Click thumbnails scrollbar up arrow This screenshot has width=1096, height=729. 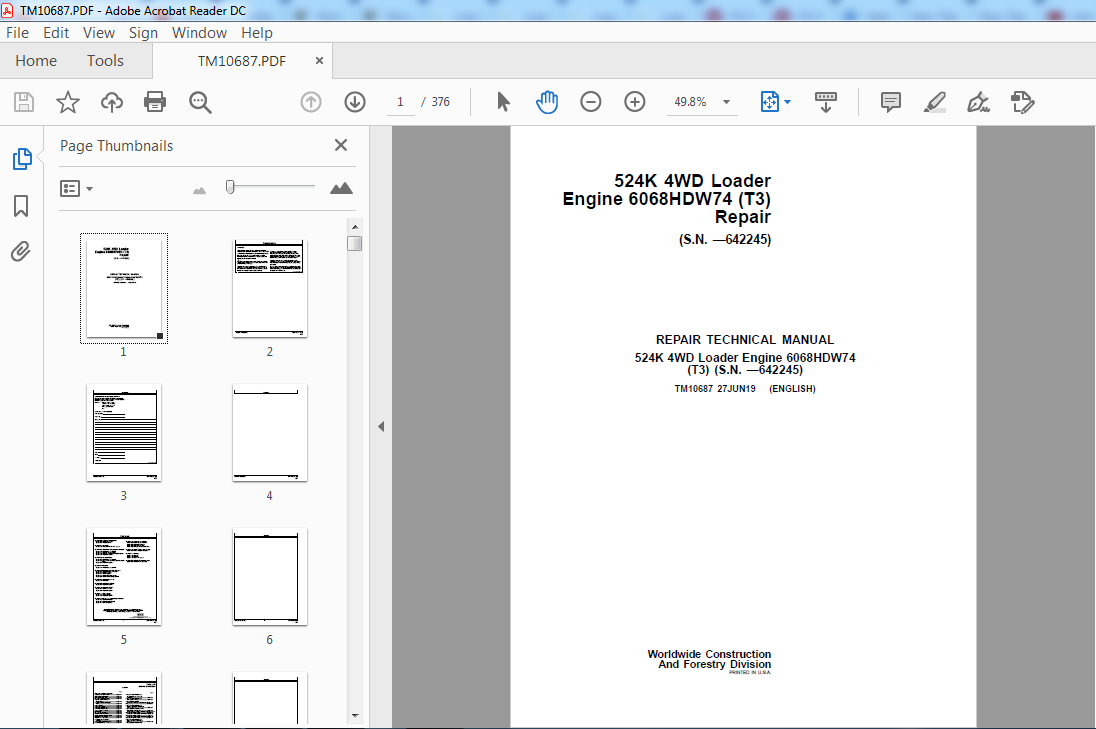(355, 226)
